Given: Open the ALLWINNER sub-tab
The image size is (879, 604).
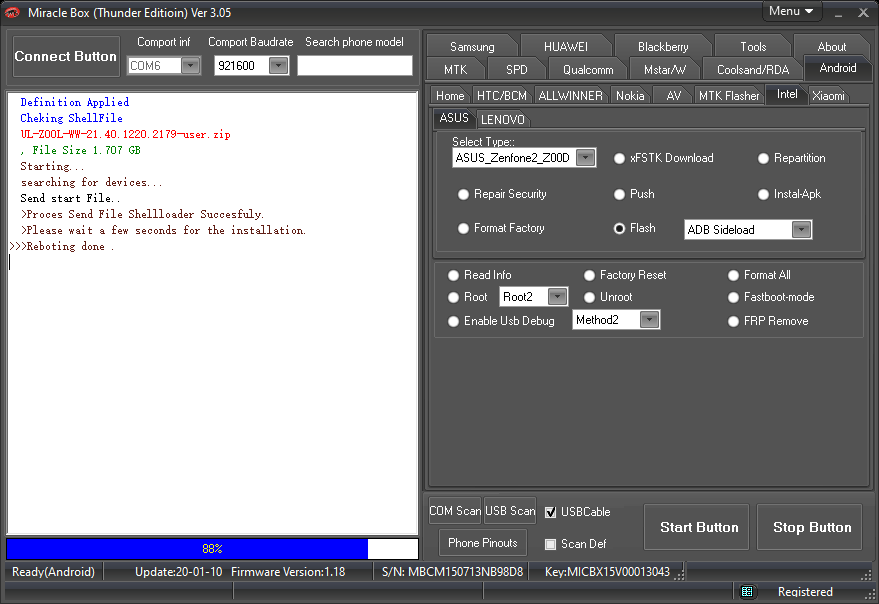Looking at the screenshot, I should point(570,96).
